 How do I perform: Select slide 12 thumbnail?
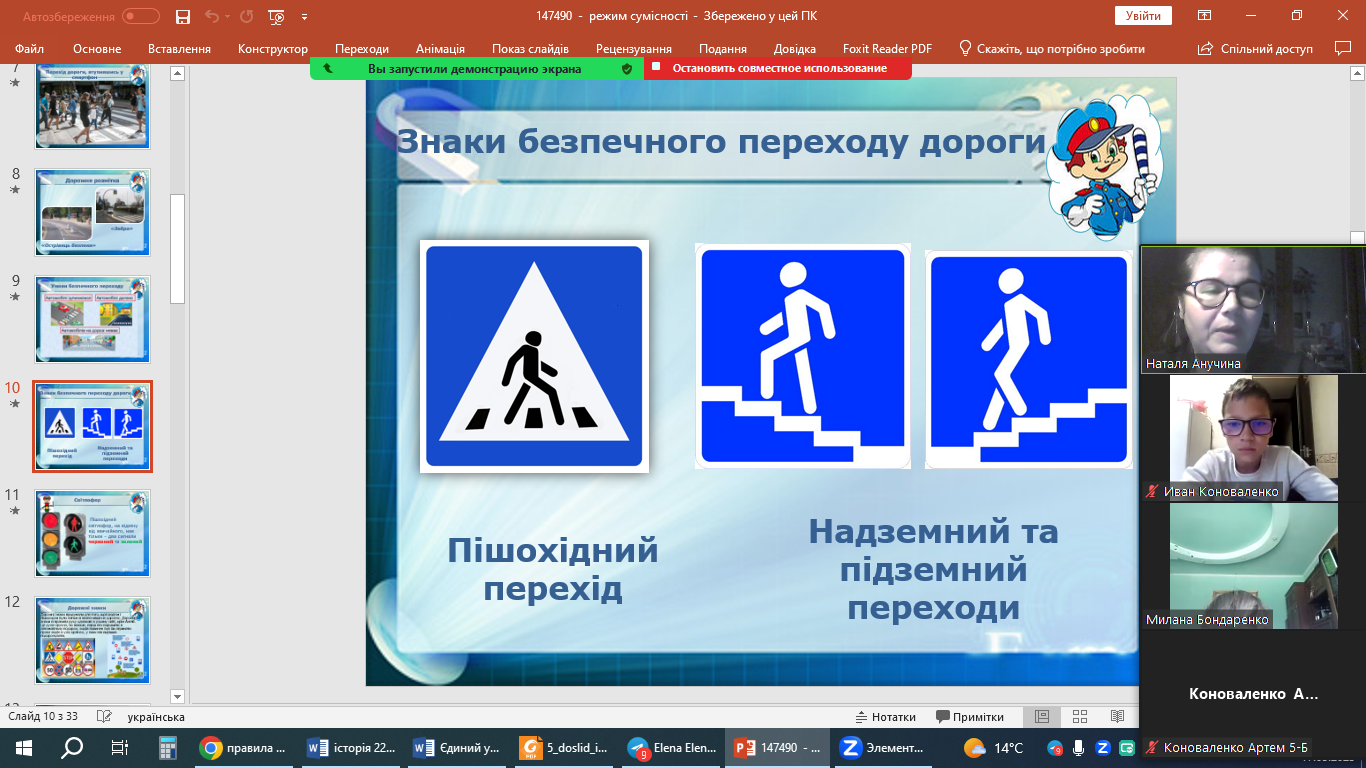[92, 640]
